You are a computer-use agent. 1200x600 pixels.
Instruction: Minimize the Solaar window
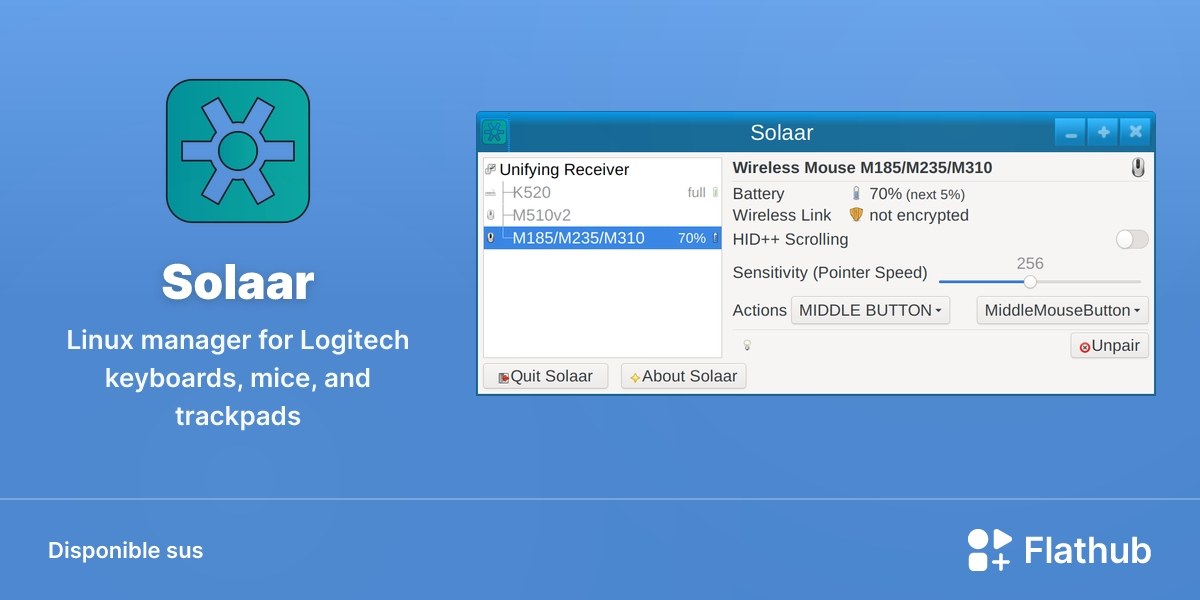1070,132
